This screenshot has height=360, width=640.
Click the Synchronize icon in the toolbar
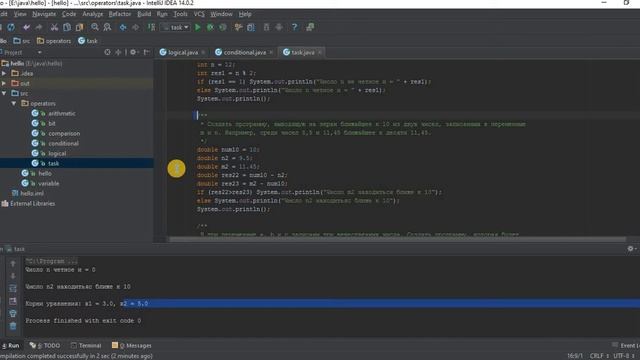pyautogui.click(x=11, y=27)
